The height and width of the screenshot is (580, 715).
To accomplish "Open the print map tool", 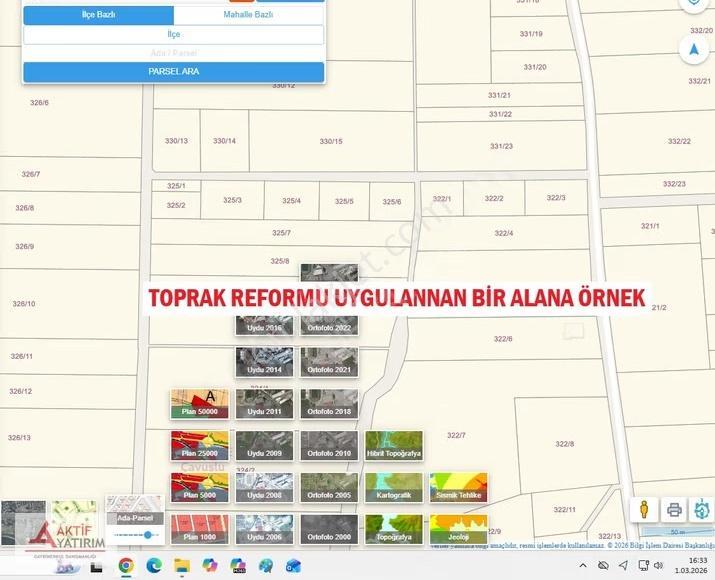I will click(674, 509).
